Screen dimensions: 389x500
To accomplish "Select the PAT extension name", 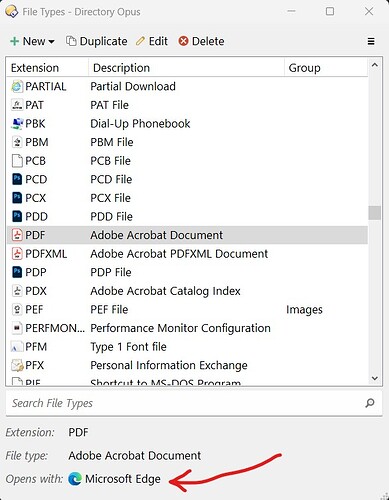I will [34, 105].
